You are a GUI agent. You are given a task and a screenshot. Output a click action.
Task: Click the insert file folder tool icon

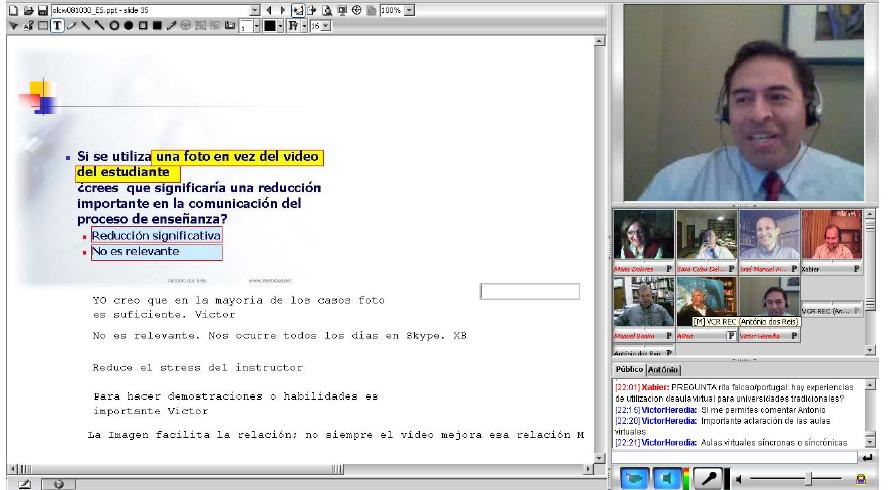(x=230, y=26)
